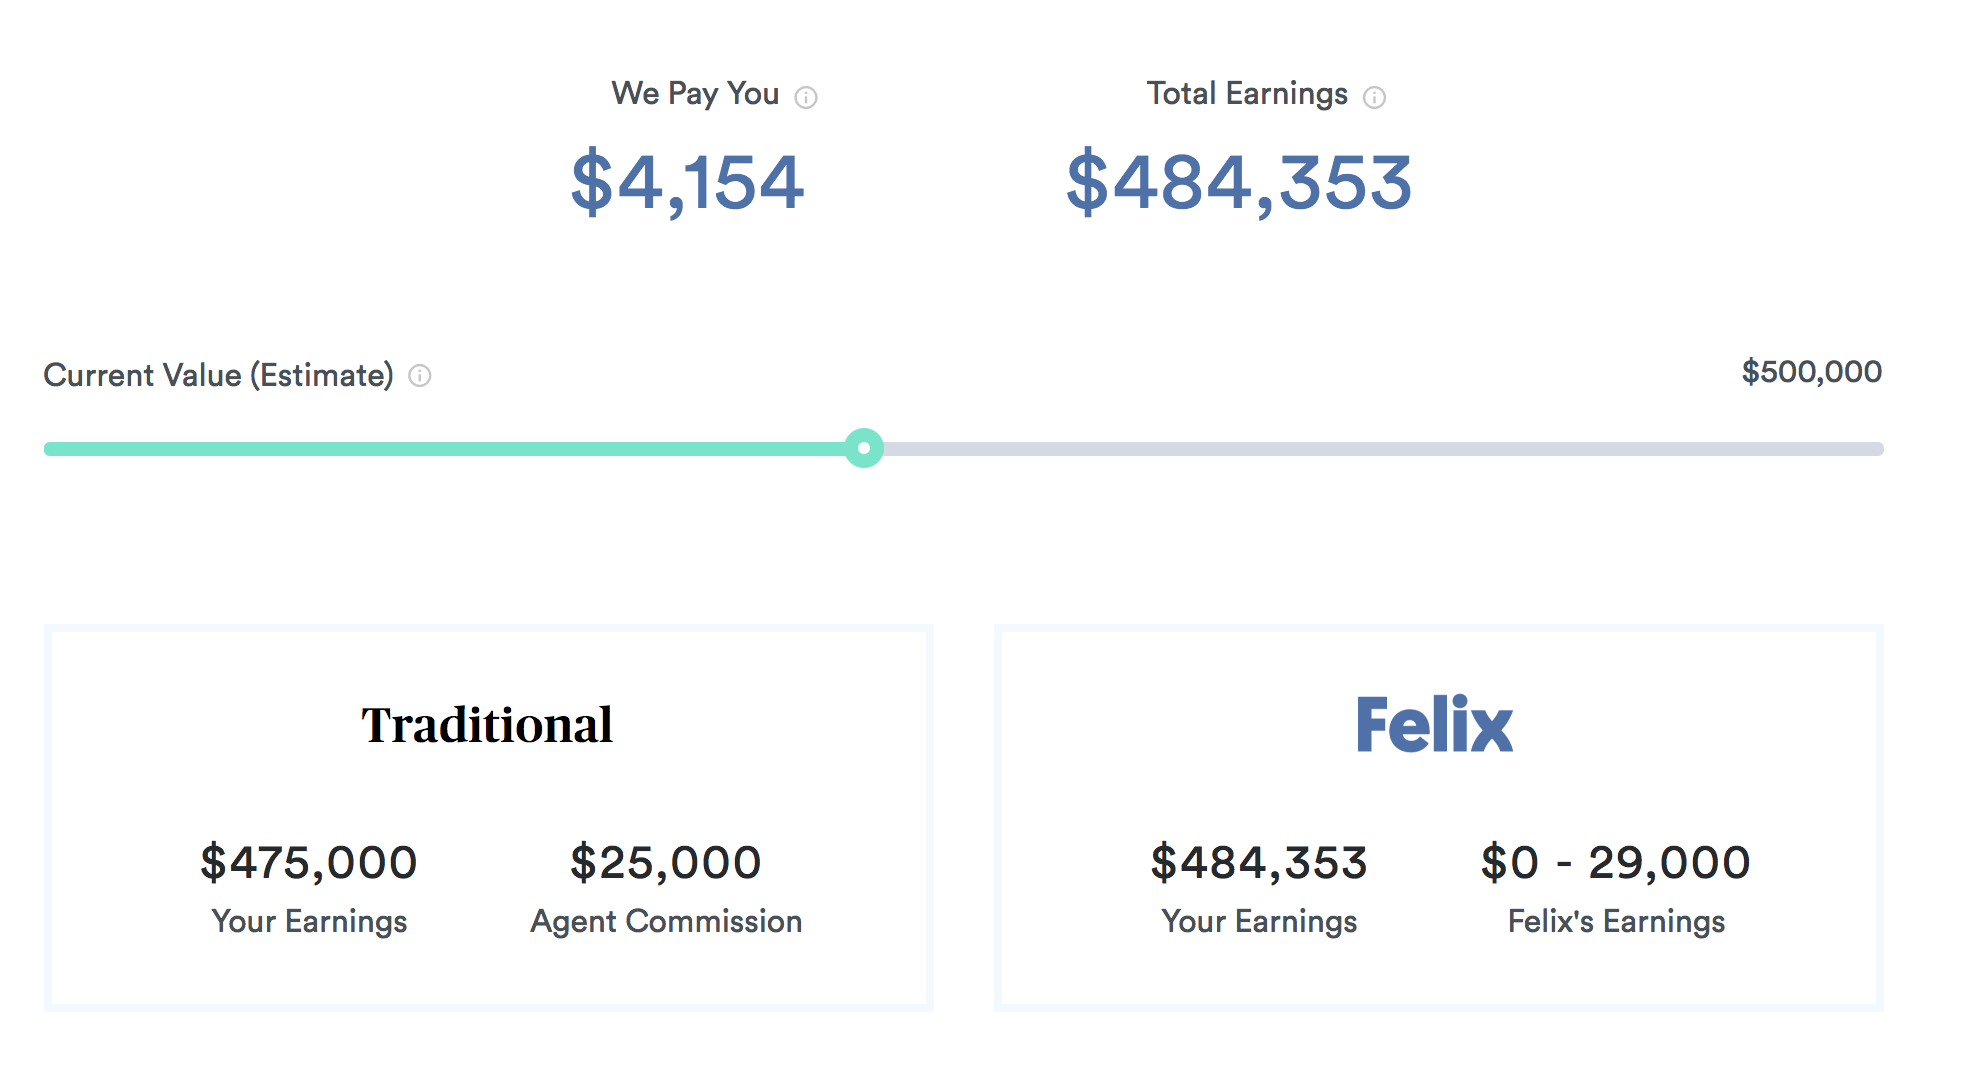Click the Felix card heading
1968x1088 pixels.
[1435, 722]
